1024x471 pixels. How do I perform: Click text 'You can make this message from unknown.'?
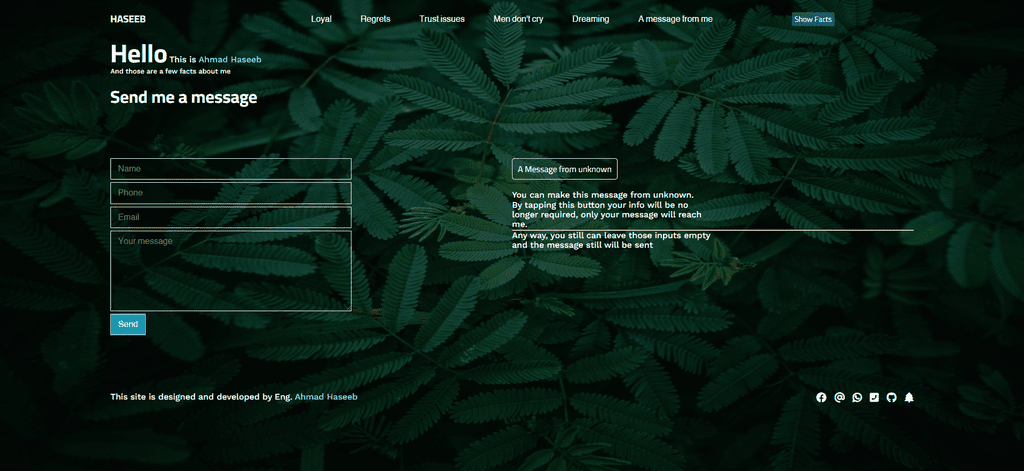click(x=603, y=195)
